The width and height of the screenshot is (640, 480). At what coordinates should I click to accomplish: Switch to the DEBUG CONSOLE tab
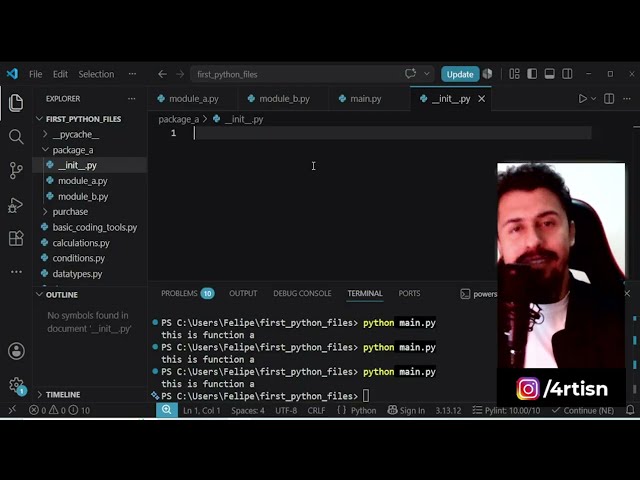[302, 293]
